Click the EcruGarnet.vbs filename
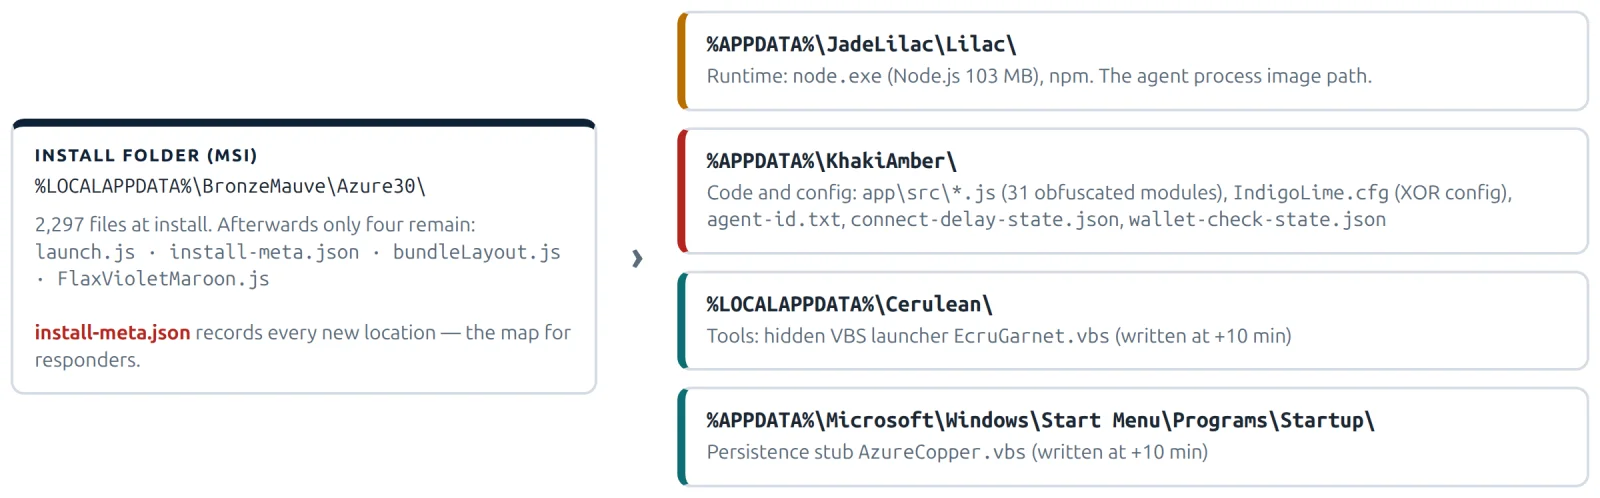 pos(1031,336)
